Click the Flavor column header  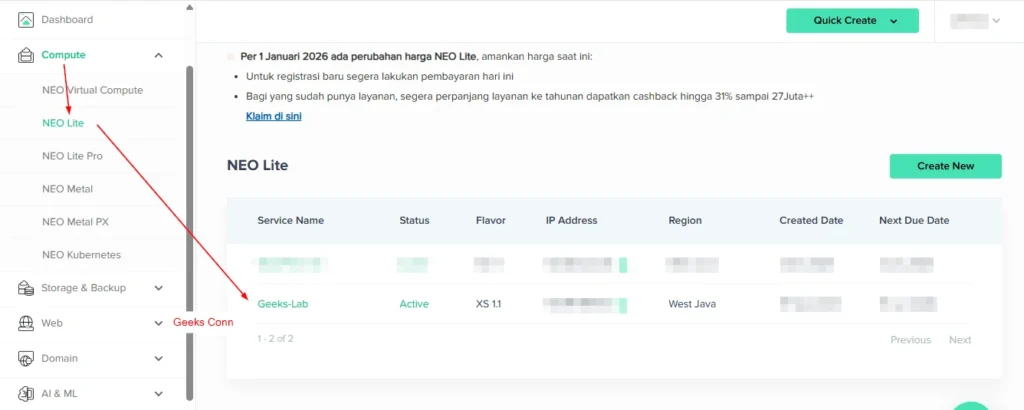pyautogui.click(x=491, y=221)
